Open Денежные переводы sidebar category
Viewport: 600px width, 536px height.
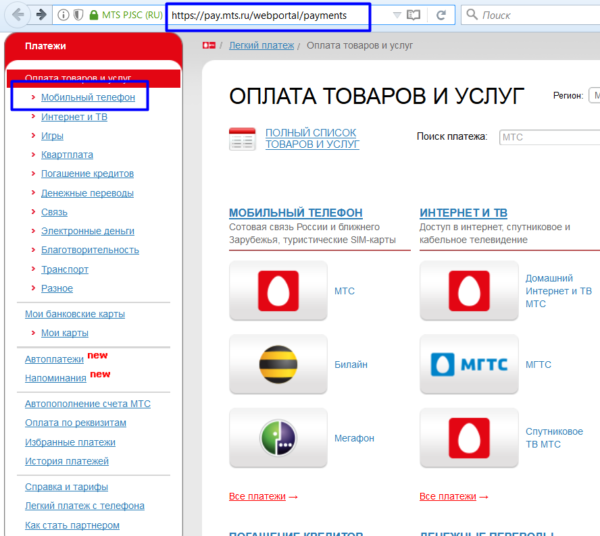87,193
